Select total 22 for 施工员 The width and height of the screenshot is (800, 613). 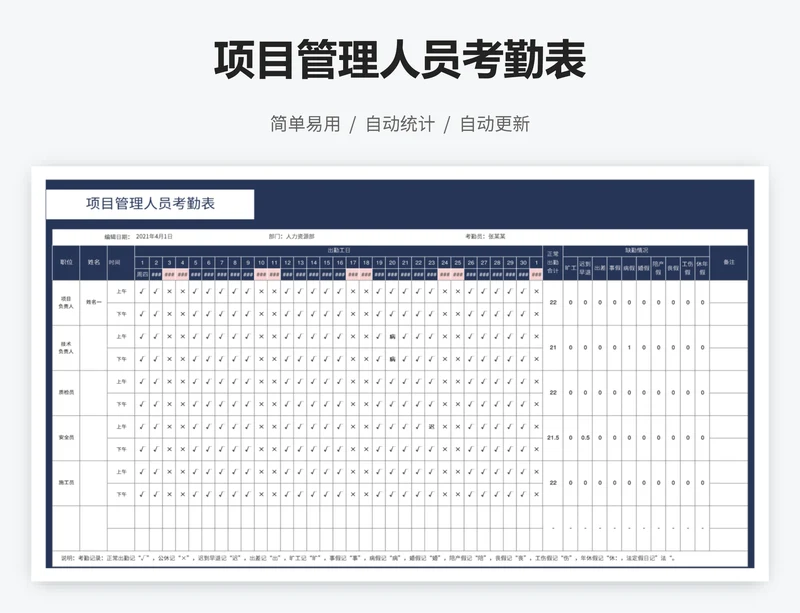coord(553,482)
